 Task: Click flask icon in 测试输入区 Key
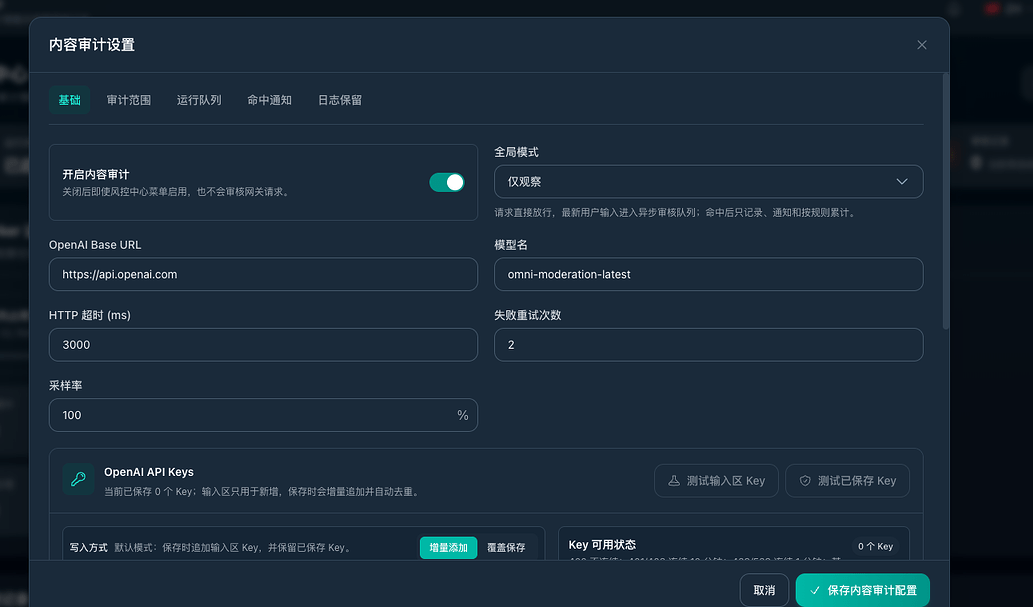coord(674,481)
